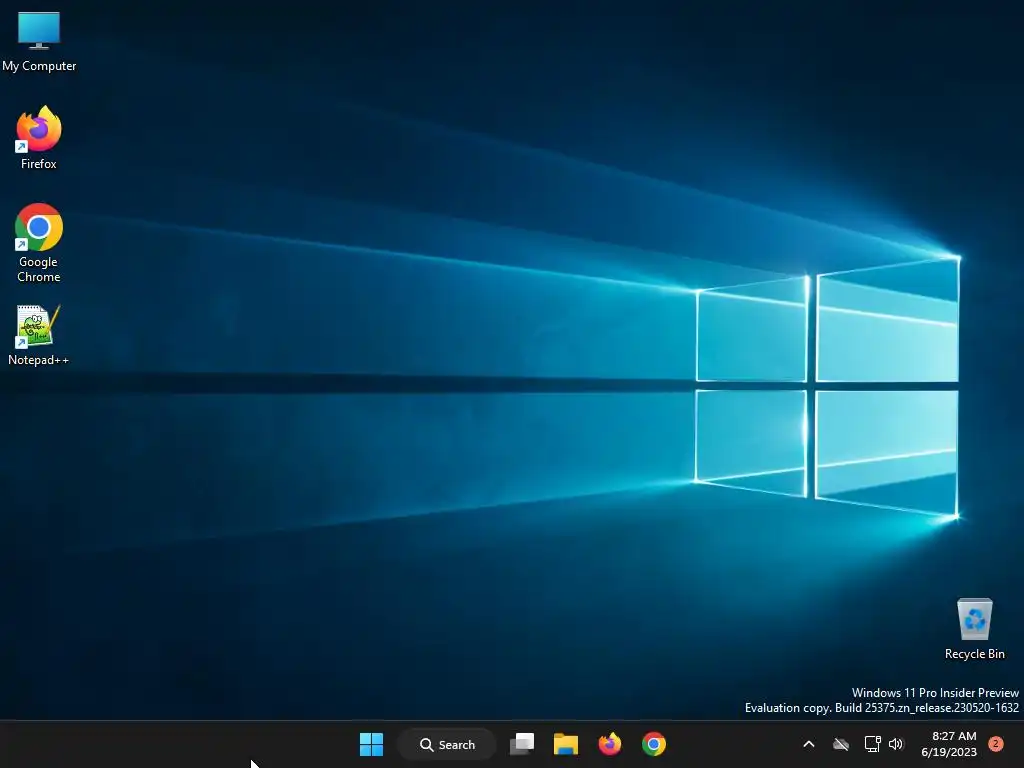Open the volume speaker tray icon
1024x768 pixels.
tap(896, 744)
